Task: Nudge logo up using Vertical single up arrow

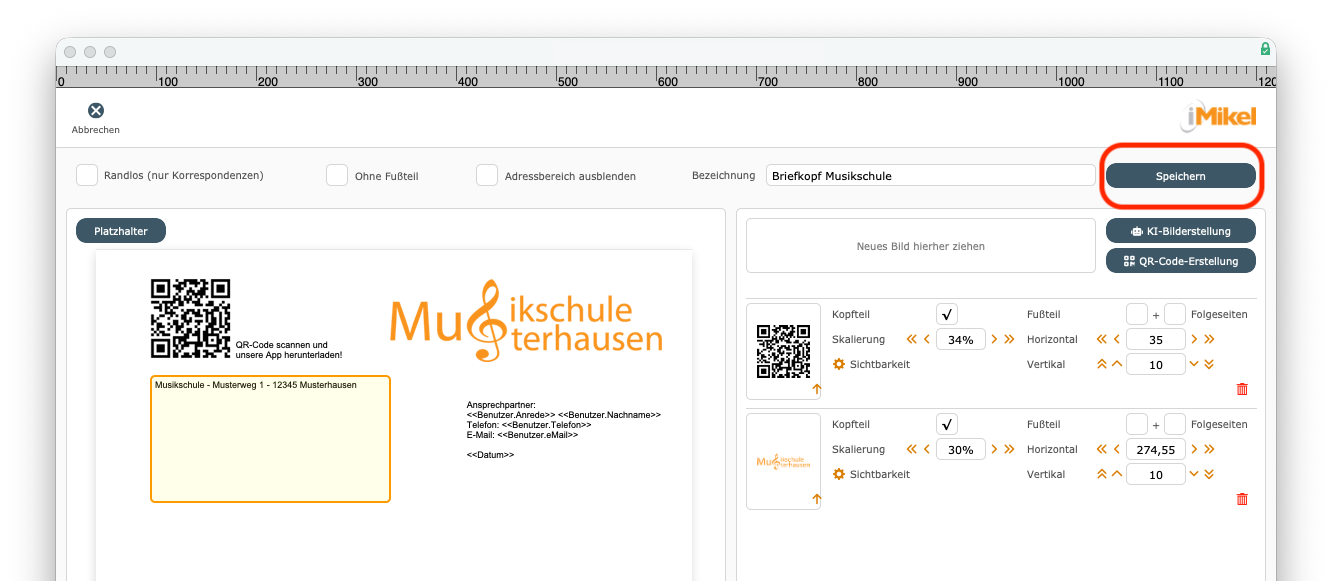Action: click(1117, 474)
